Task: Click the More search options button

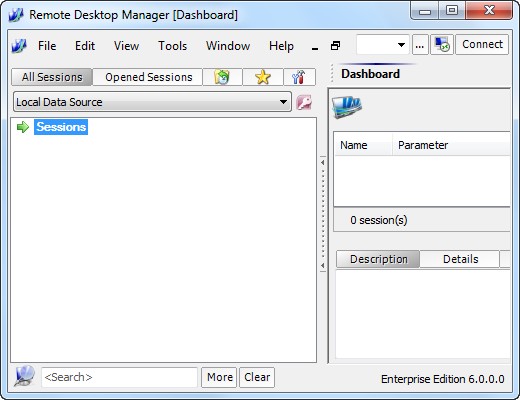Action: pos(219,377)
